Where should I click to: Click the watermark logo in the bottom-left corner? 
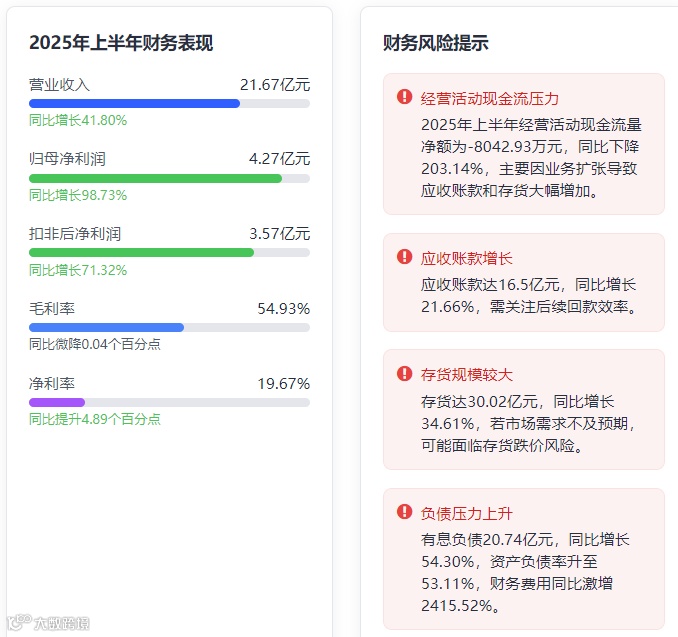[x=50, y=624]
